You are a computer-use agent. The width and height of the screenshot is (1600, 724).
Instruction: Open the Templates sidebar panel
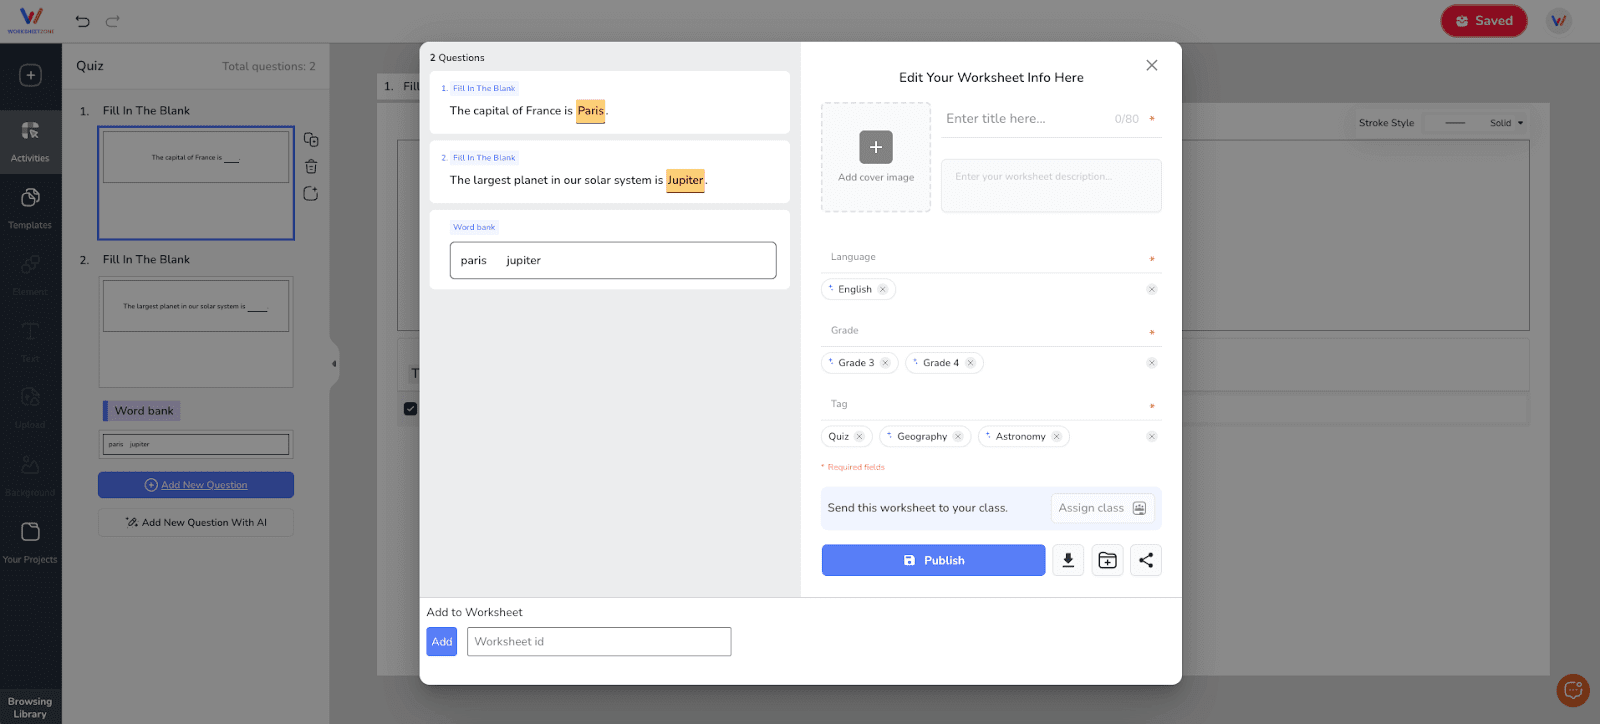[x=30, y=207]
